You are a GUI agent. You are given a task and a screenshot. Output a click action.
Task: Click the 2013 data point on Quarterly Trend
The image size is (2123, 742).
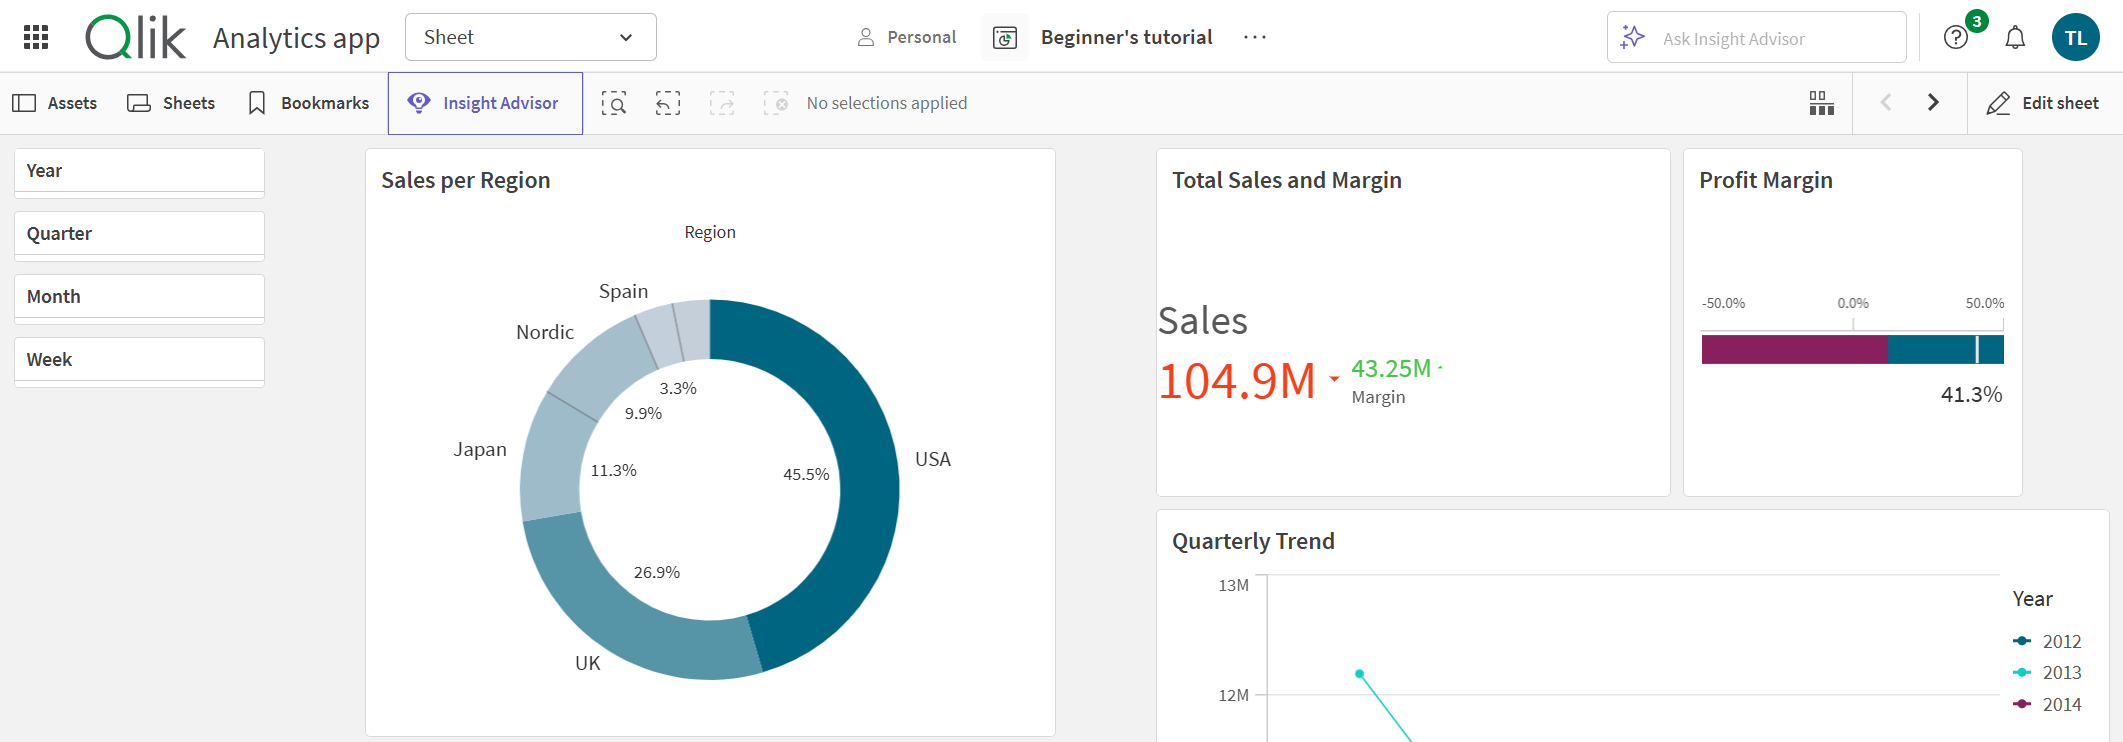pyautogui.click(x=1360, y=674)
